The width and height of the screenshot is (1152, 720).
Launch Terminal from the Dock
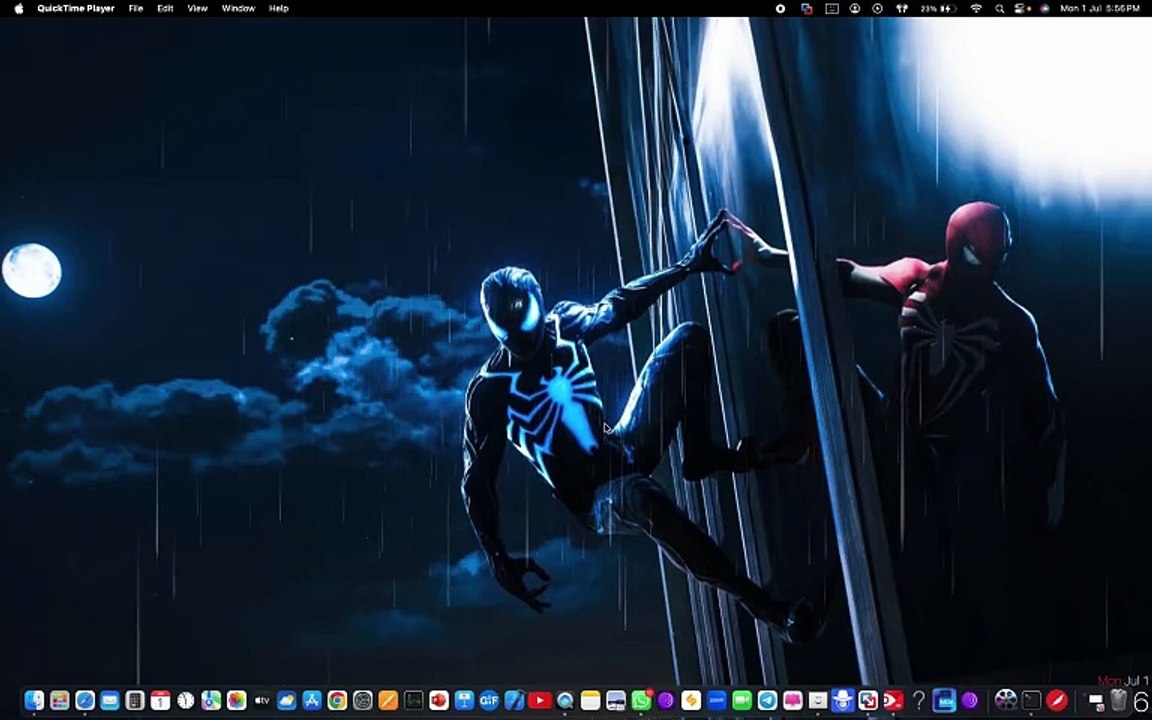point(1032,700)
